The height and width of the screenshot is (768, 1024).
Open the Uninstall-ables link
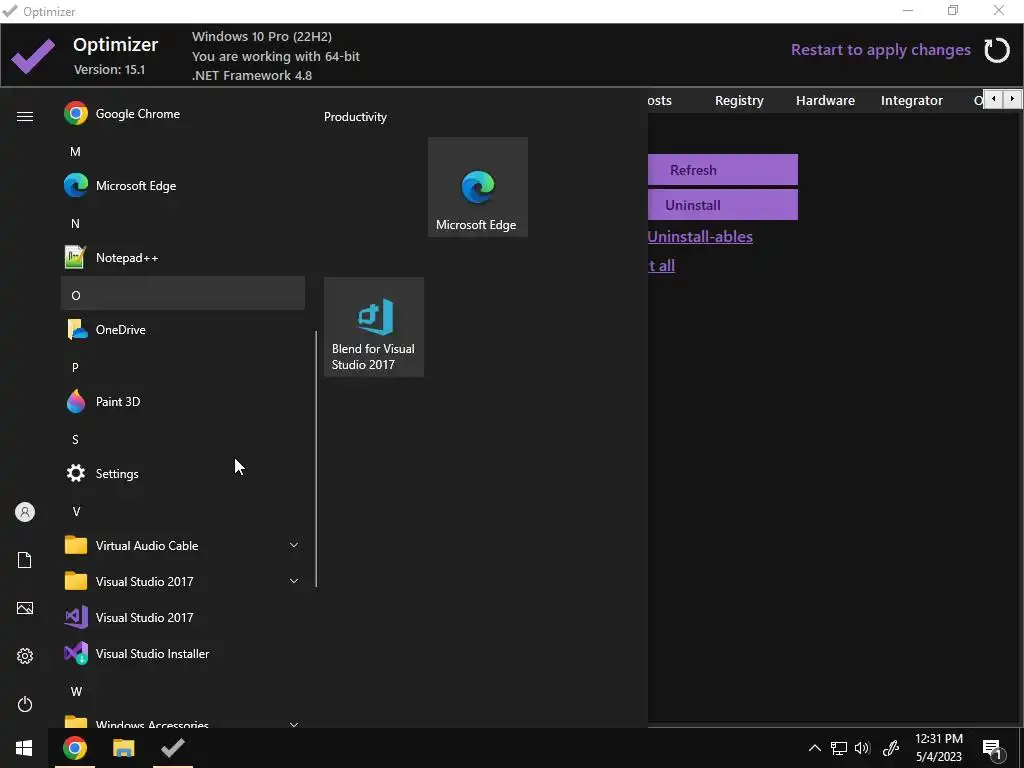coord(700,236)
